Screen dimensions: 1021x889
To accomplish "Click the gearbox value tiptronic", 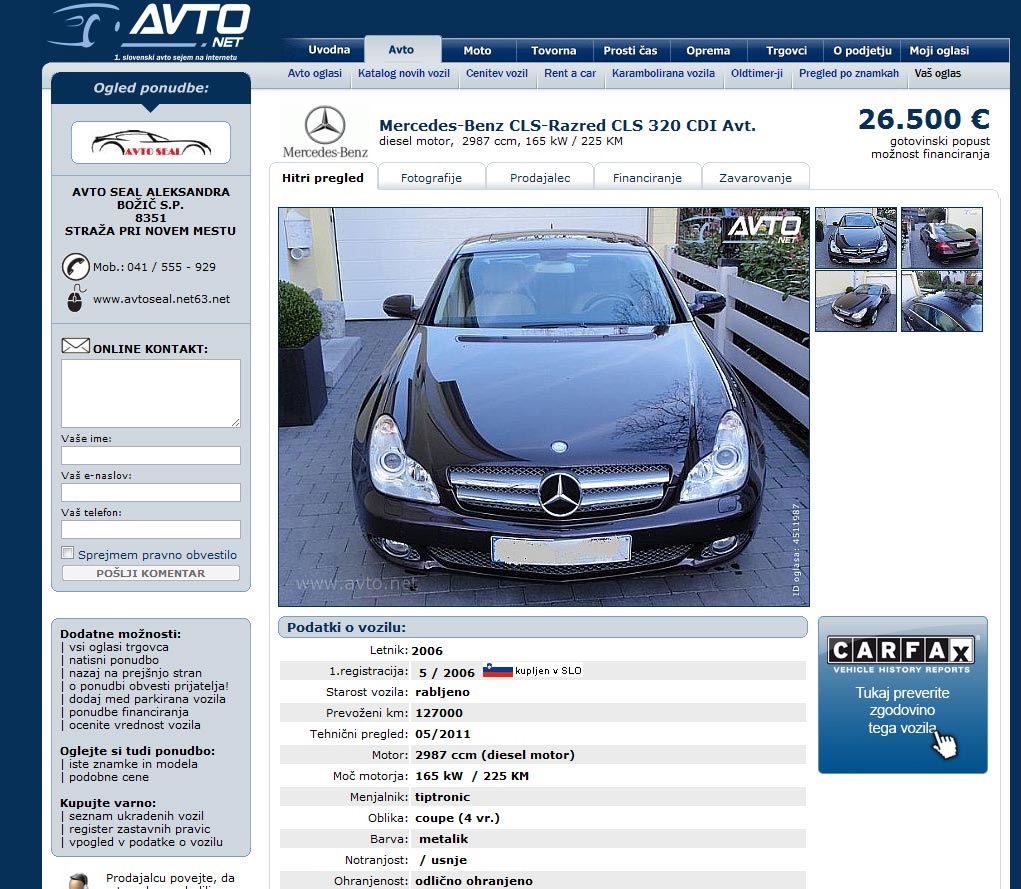I will point(442,797).
